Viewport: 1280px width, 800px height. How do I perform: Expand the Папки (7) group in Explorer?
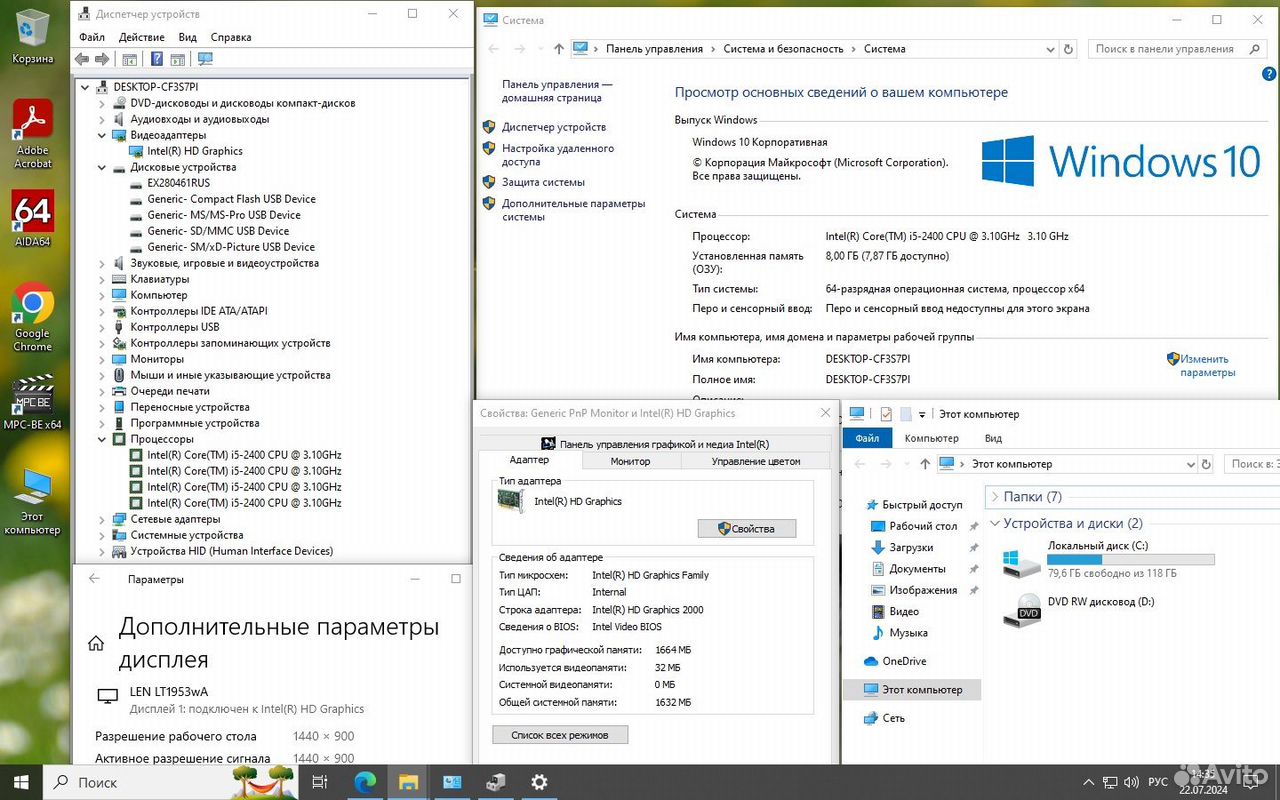coord(995,496)
